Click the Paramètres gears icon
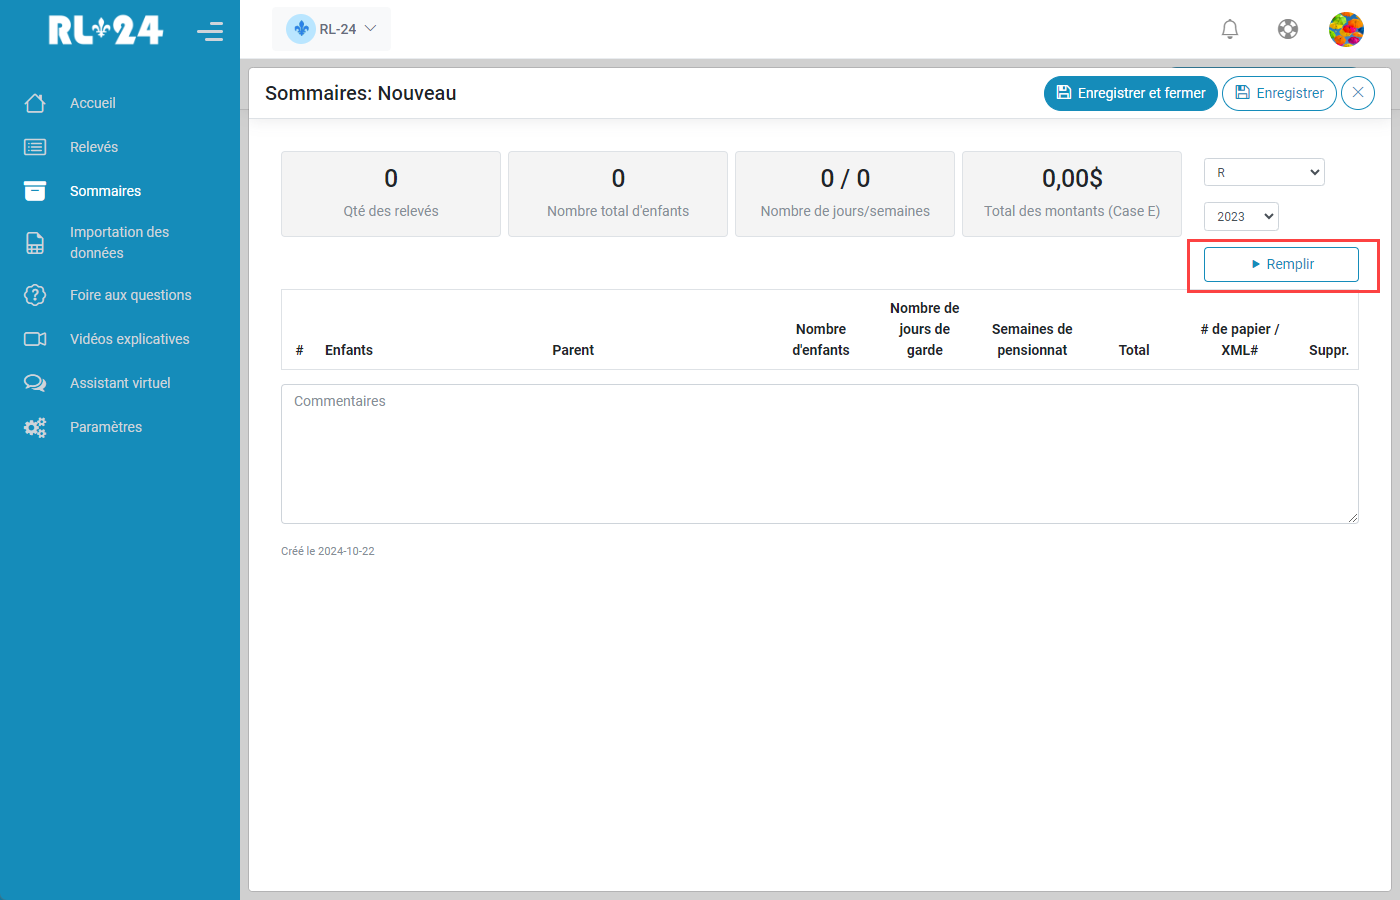This screenshot has width=1400, height=900. point(35,427)
